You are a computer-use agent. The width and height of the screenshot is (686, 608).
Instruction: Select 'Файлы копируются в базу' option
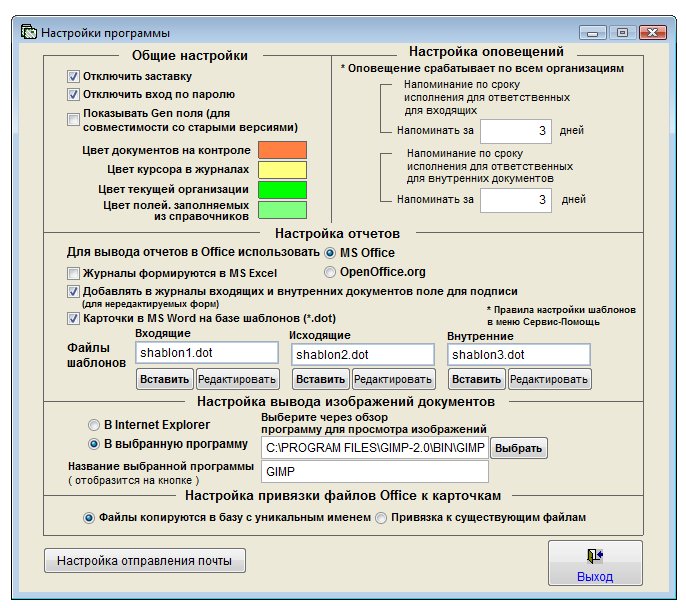pos(89,518)
